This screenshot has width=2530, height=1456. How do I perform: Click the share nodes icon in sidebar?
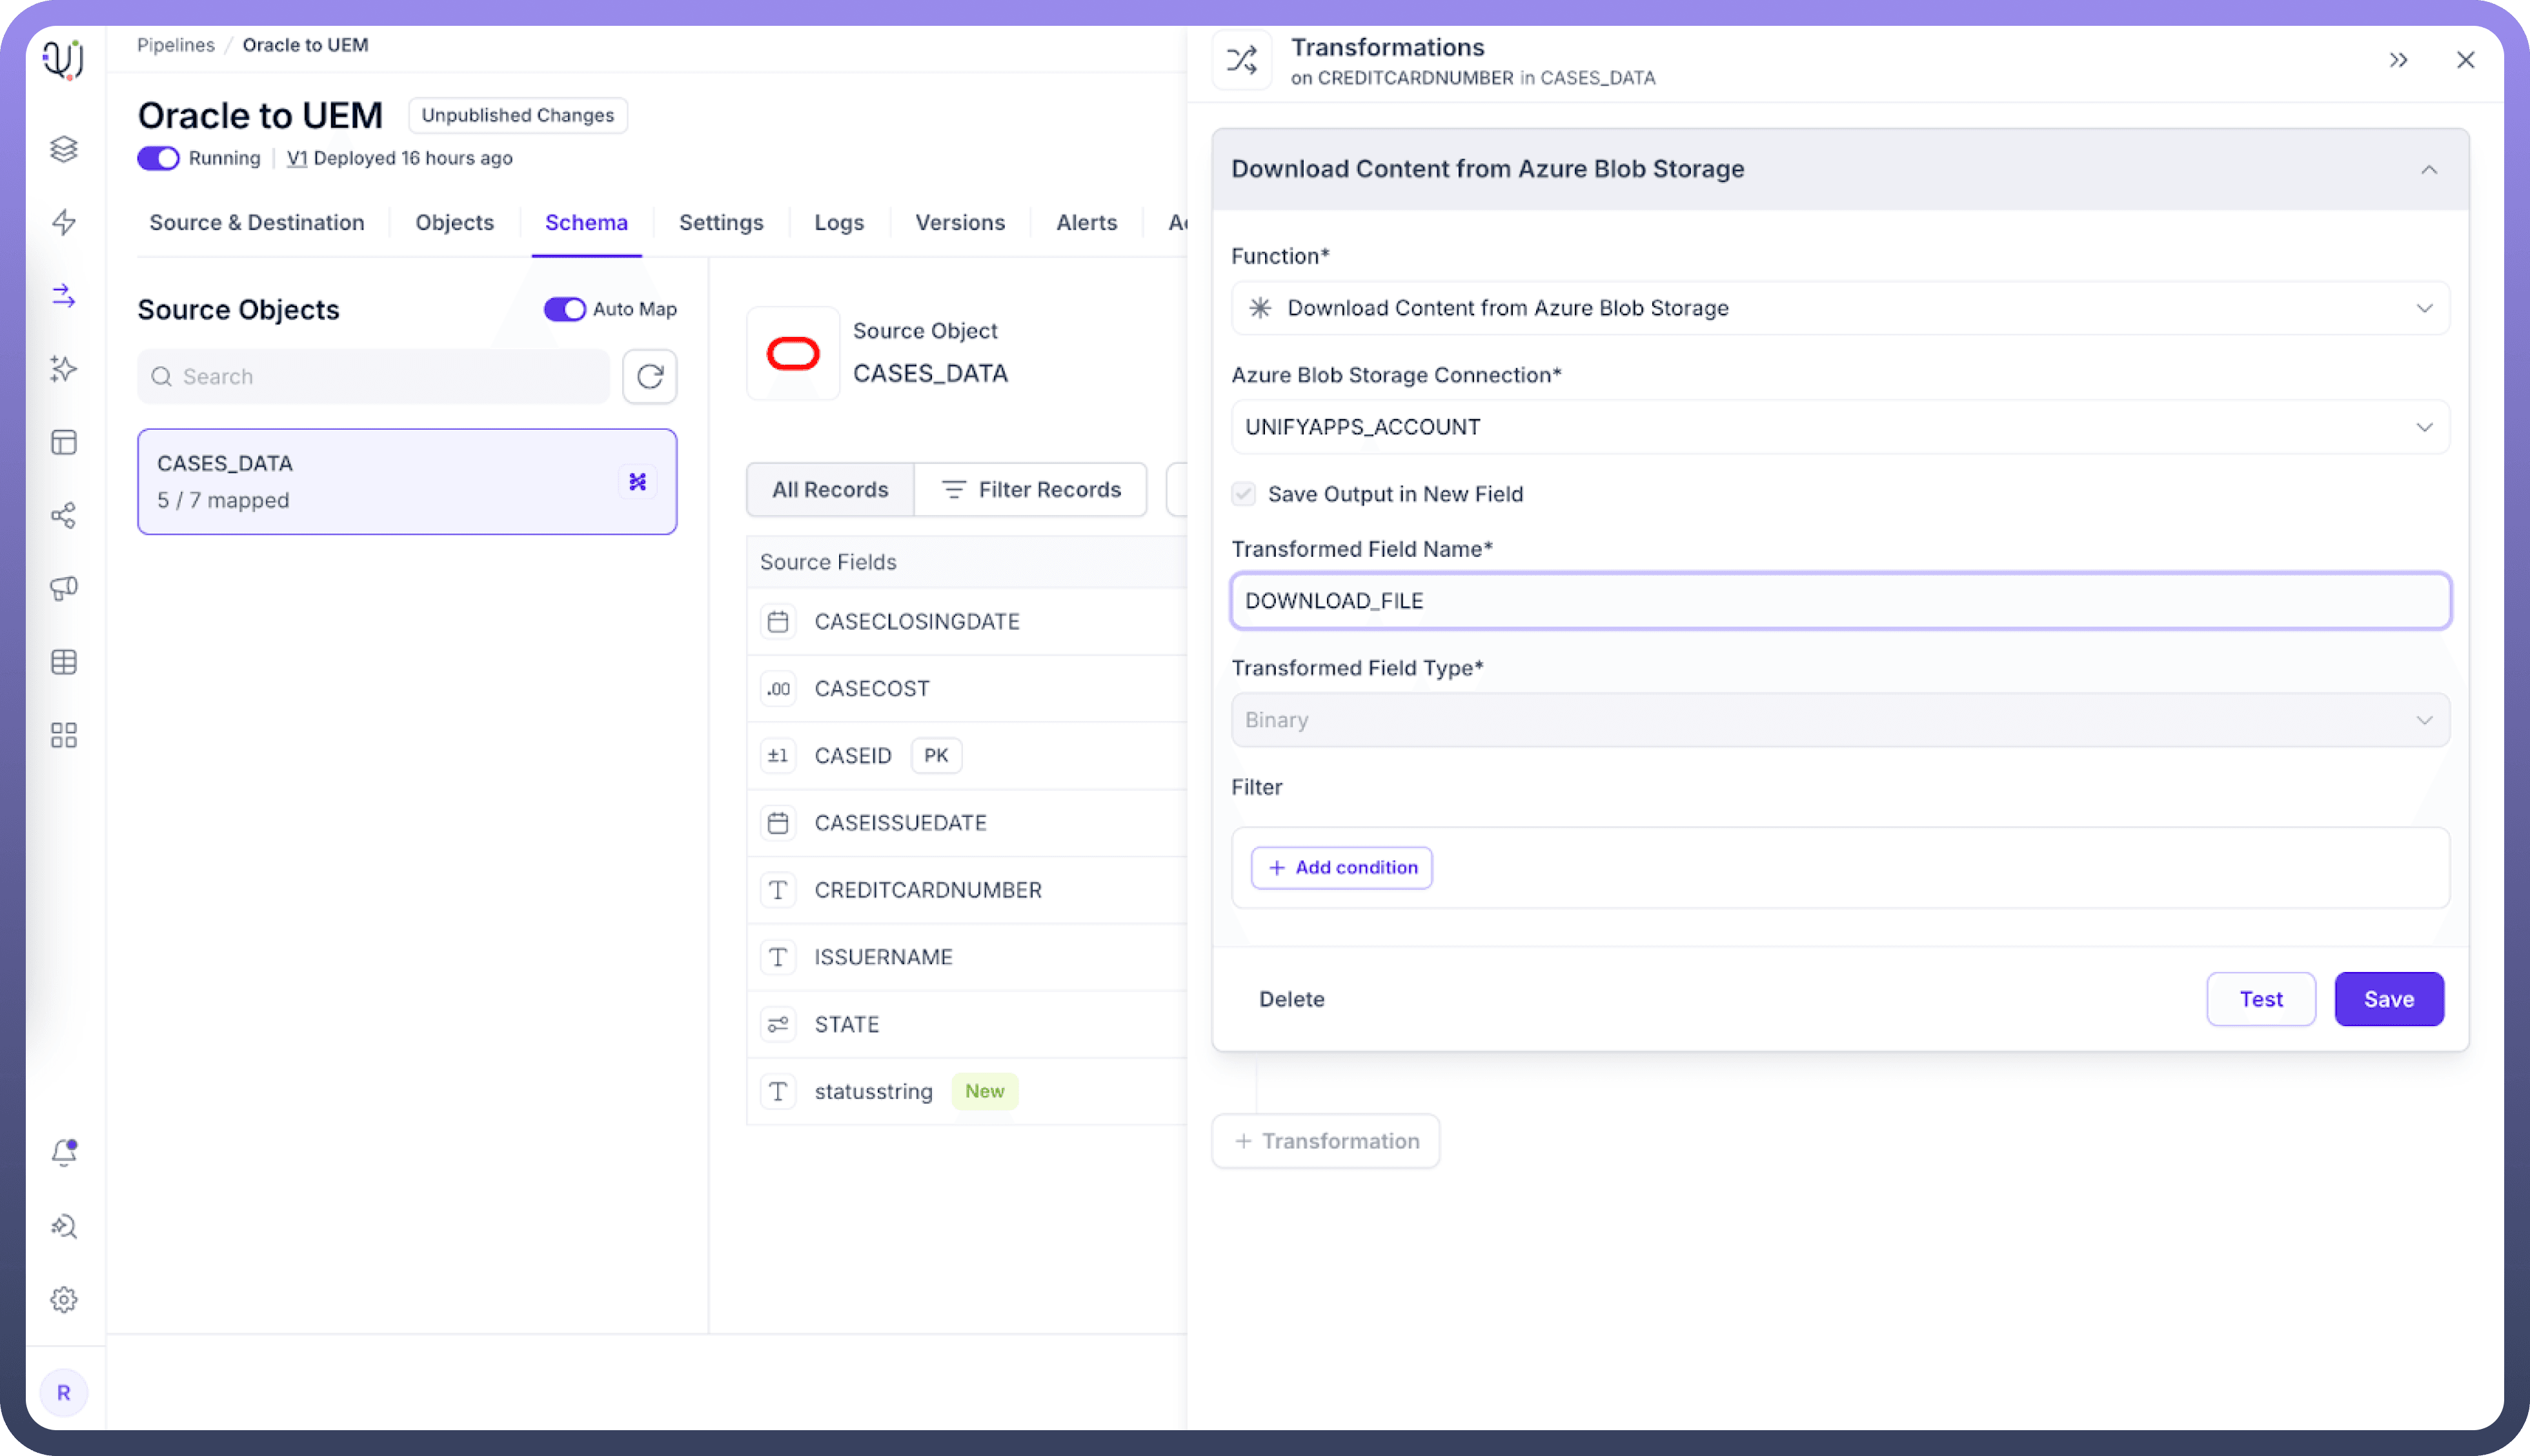(x=64, y=515)
